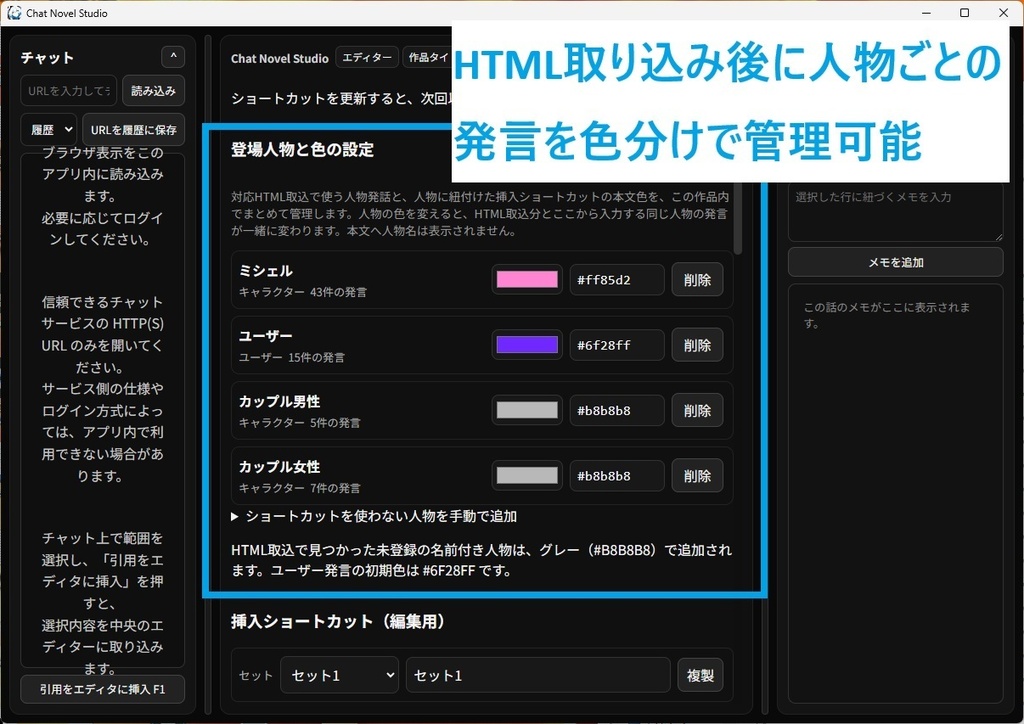Click the memo textarea for selected row
This screenshot has height=724, width=1024.
pos(895,213)
